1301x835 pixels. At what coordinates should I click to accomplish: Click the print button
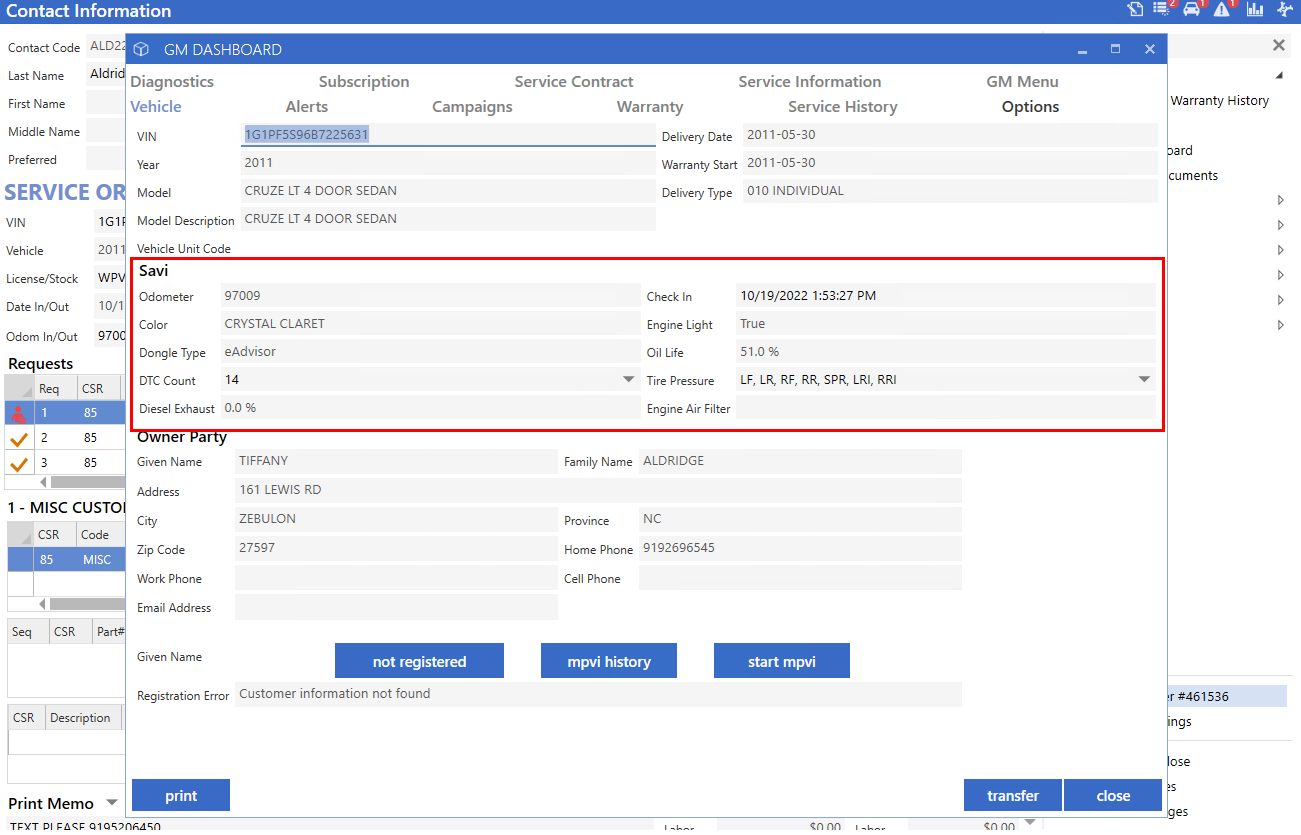tap(181, 795)
